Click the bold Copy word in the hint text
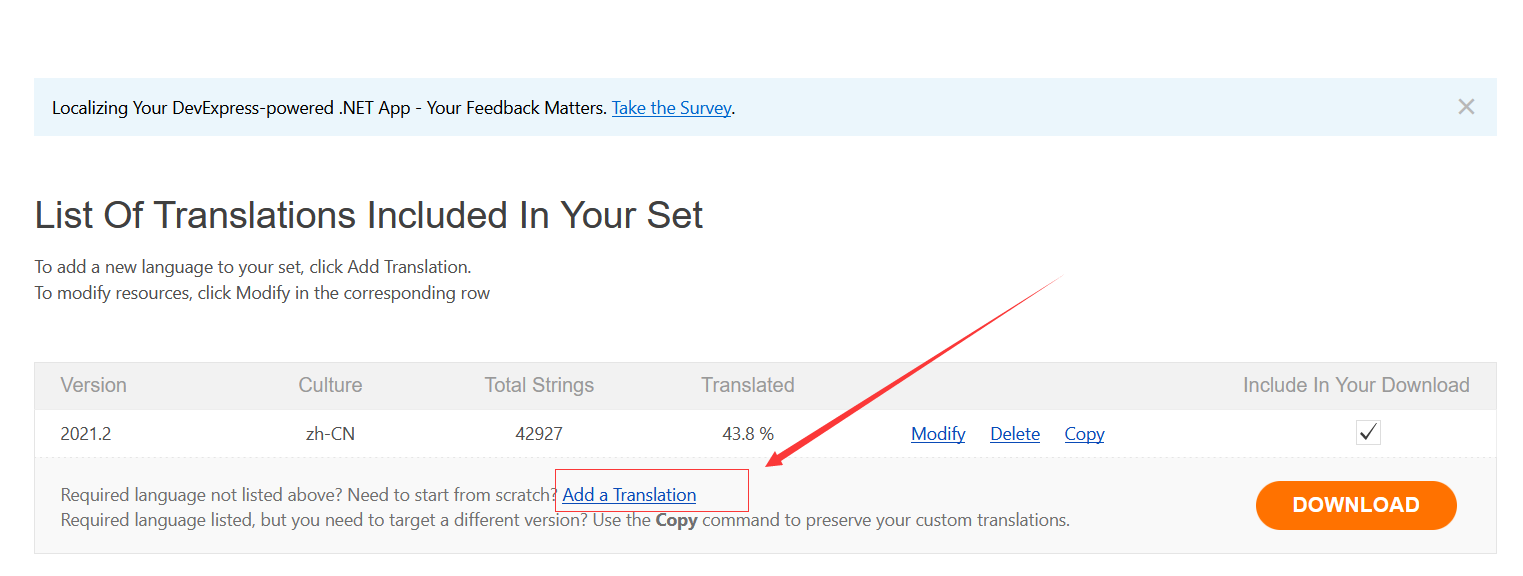Screen dimensions: 1523x576 [676, 520]
